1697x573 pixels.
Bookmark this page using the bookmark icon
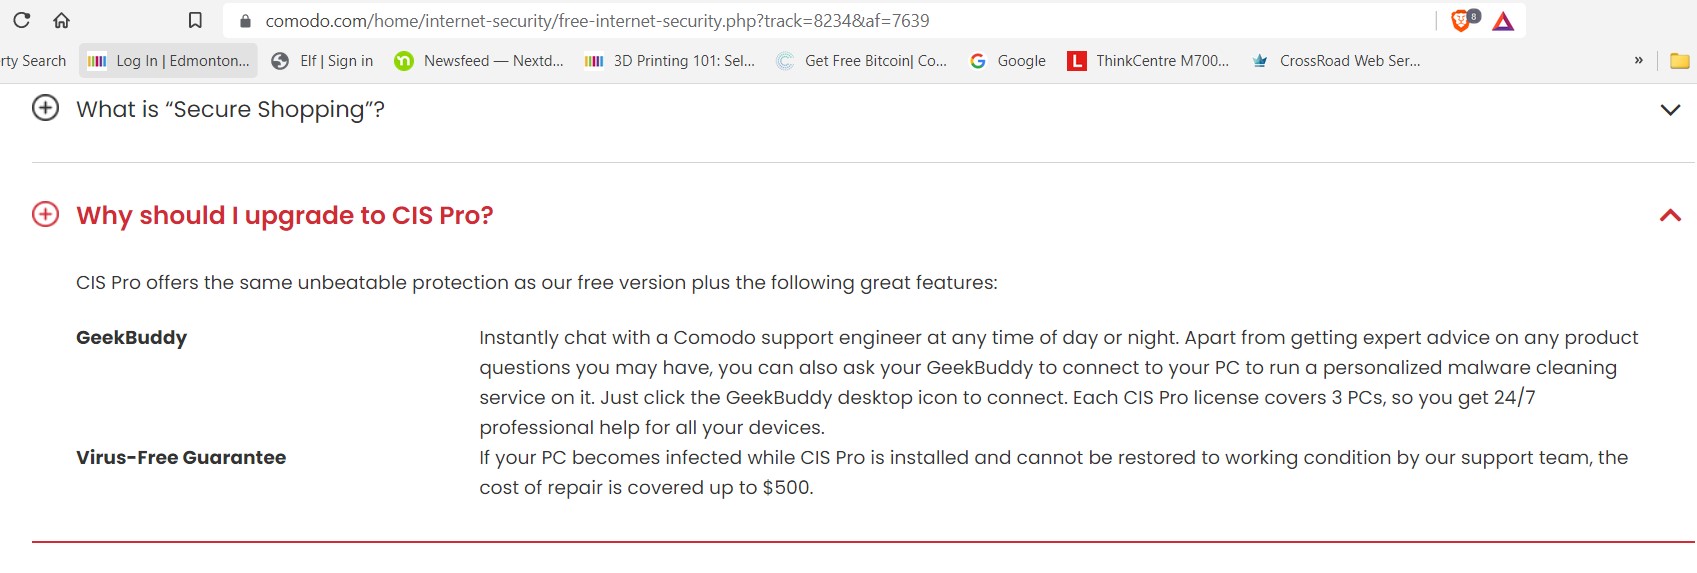click(x=195, y=20)
